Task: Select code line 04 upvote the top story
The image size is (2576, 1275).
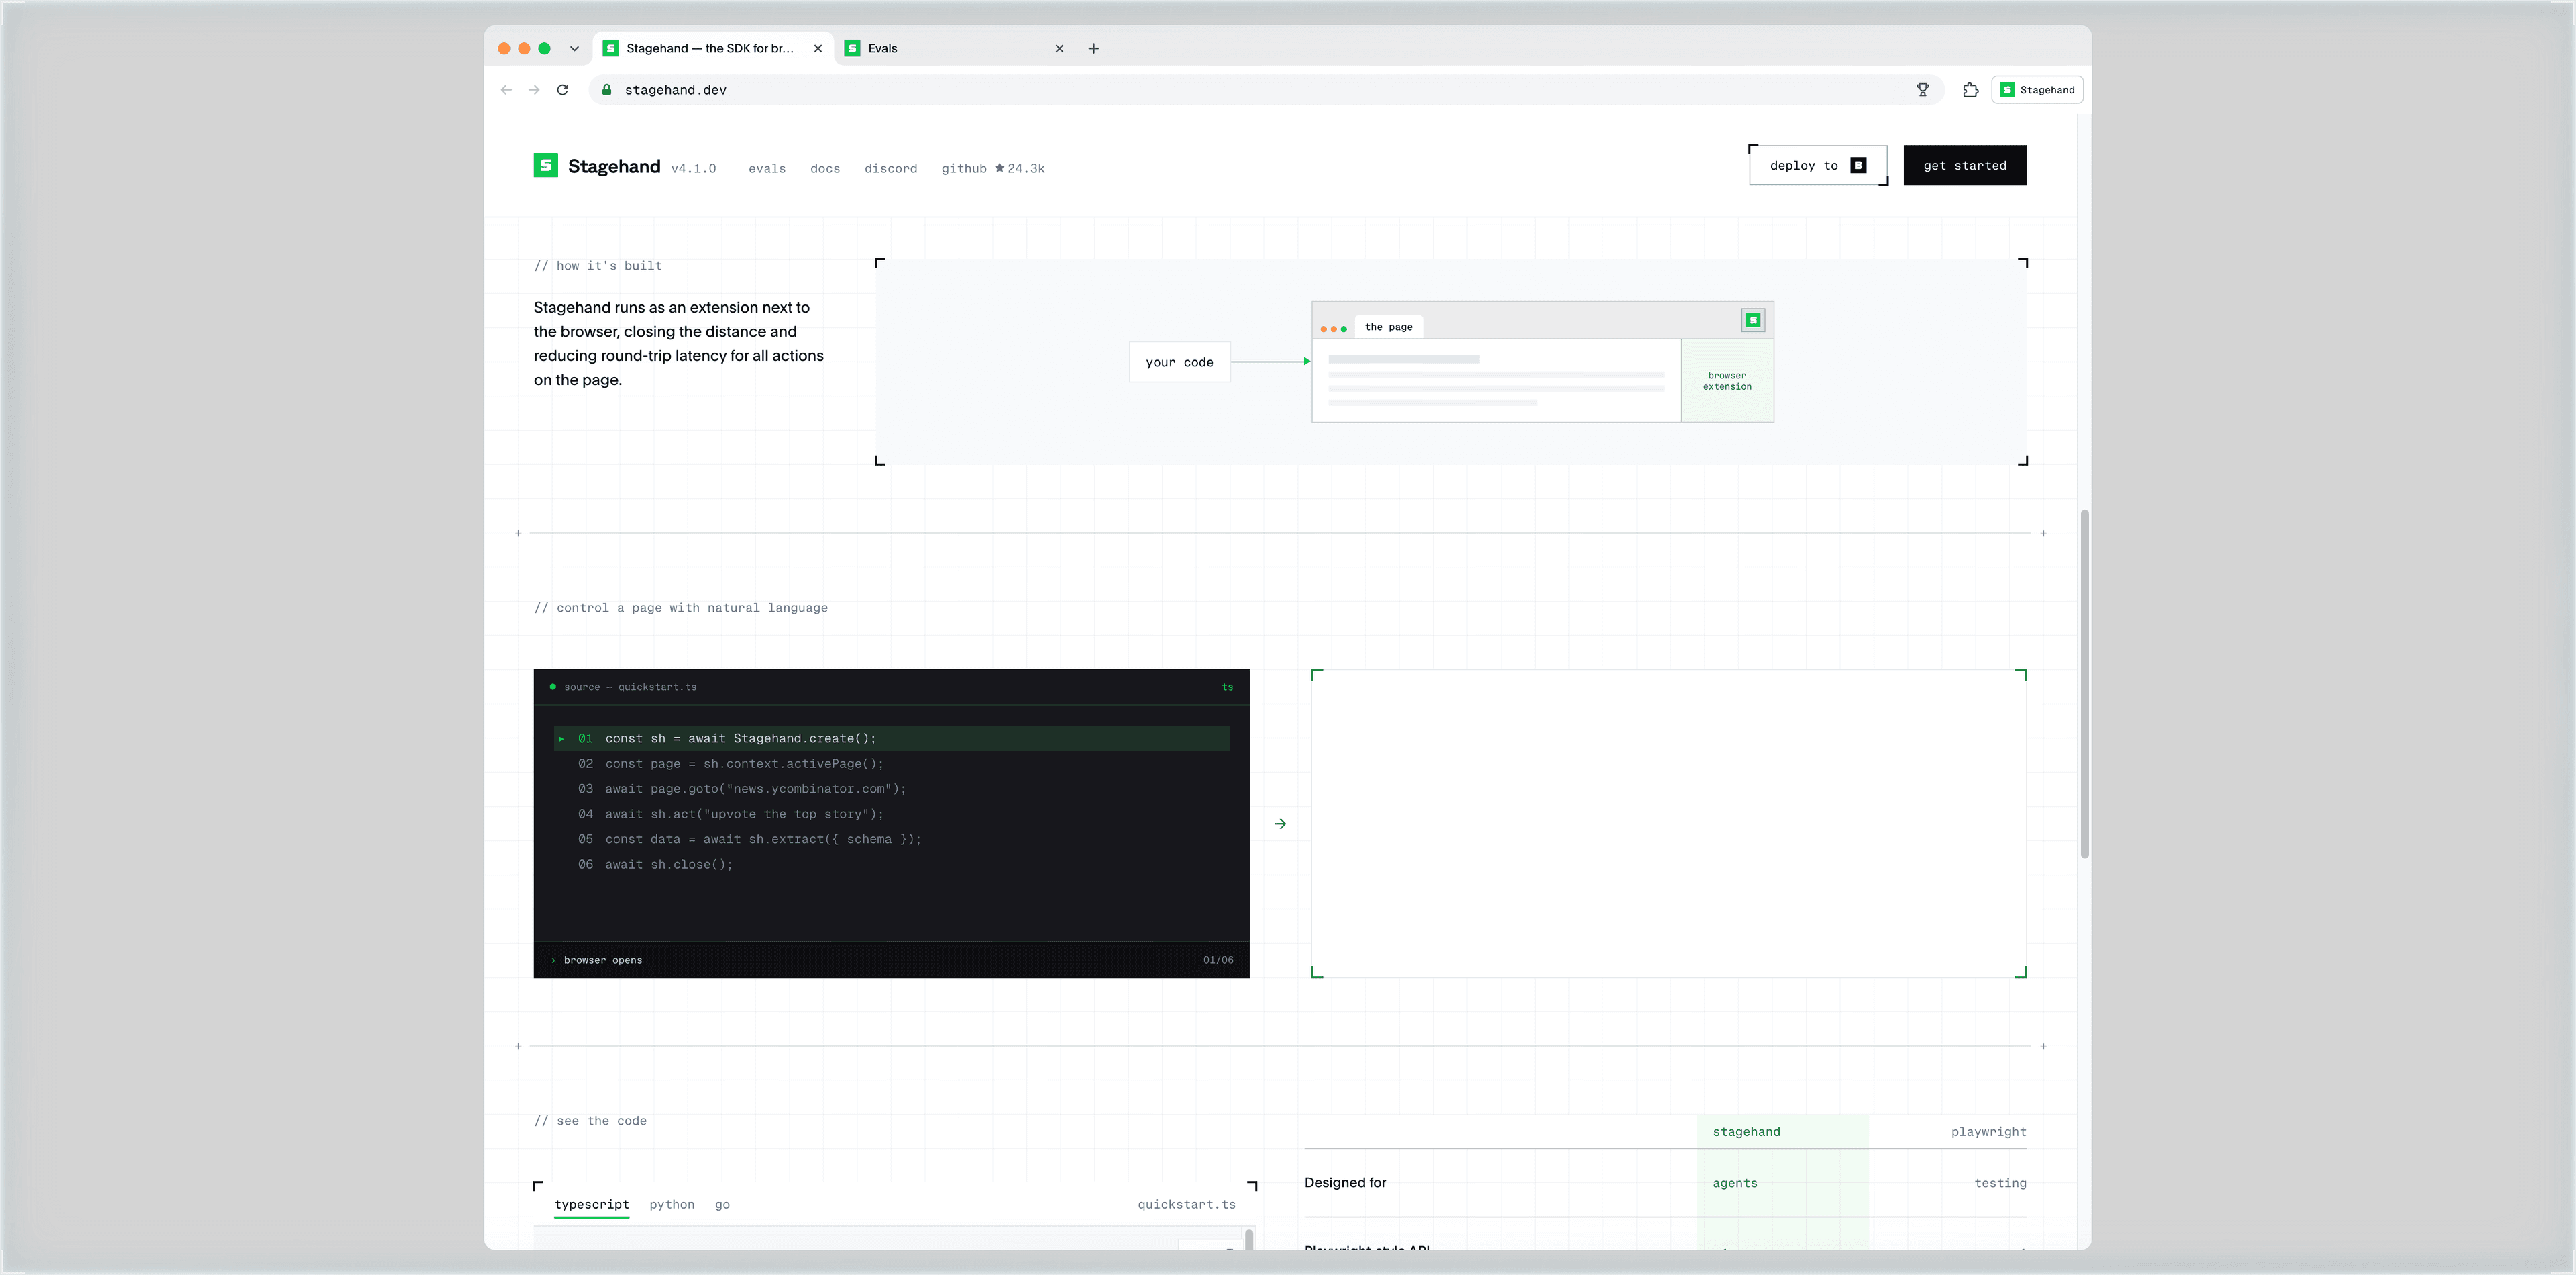Action: coord(891,814)
